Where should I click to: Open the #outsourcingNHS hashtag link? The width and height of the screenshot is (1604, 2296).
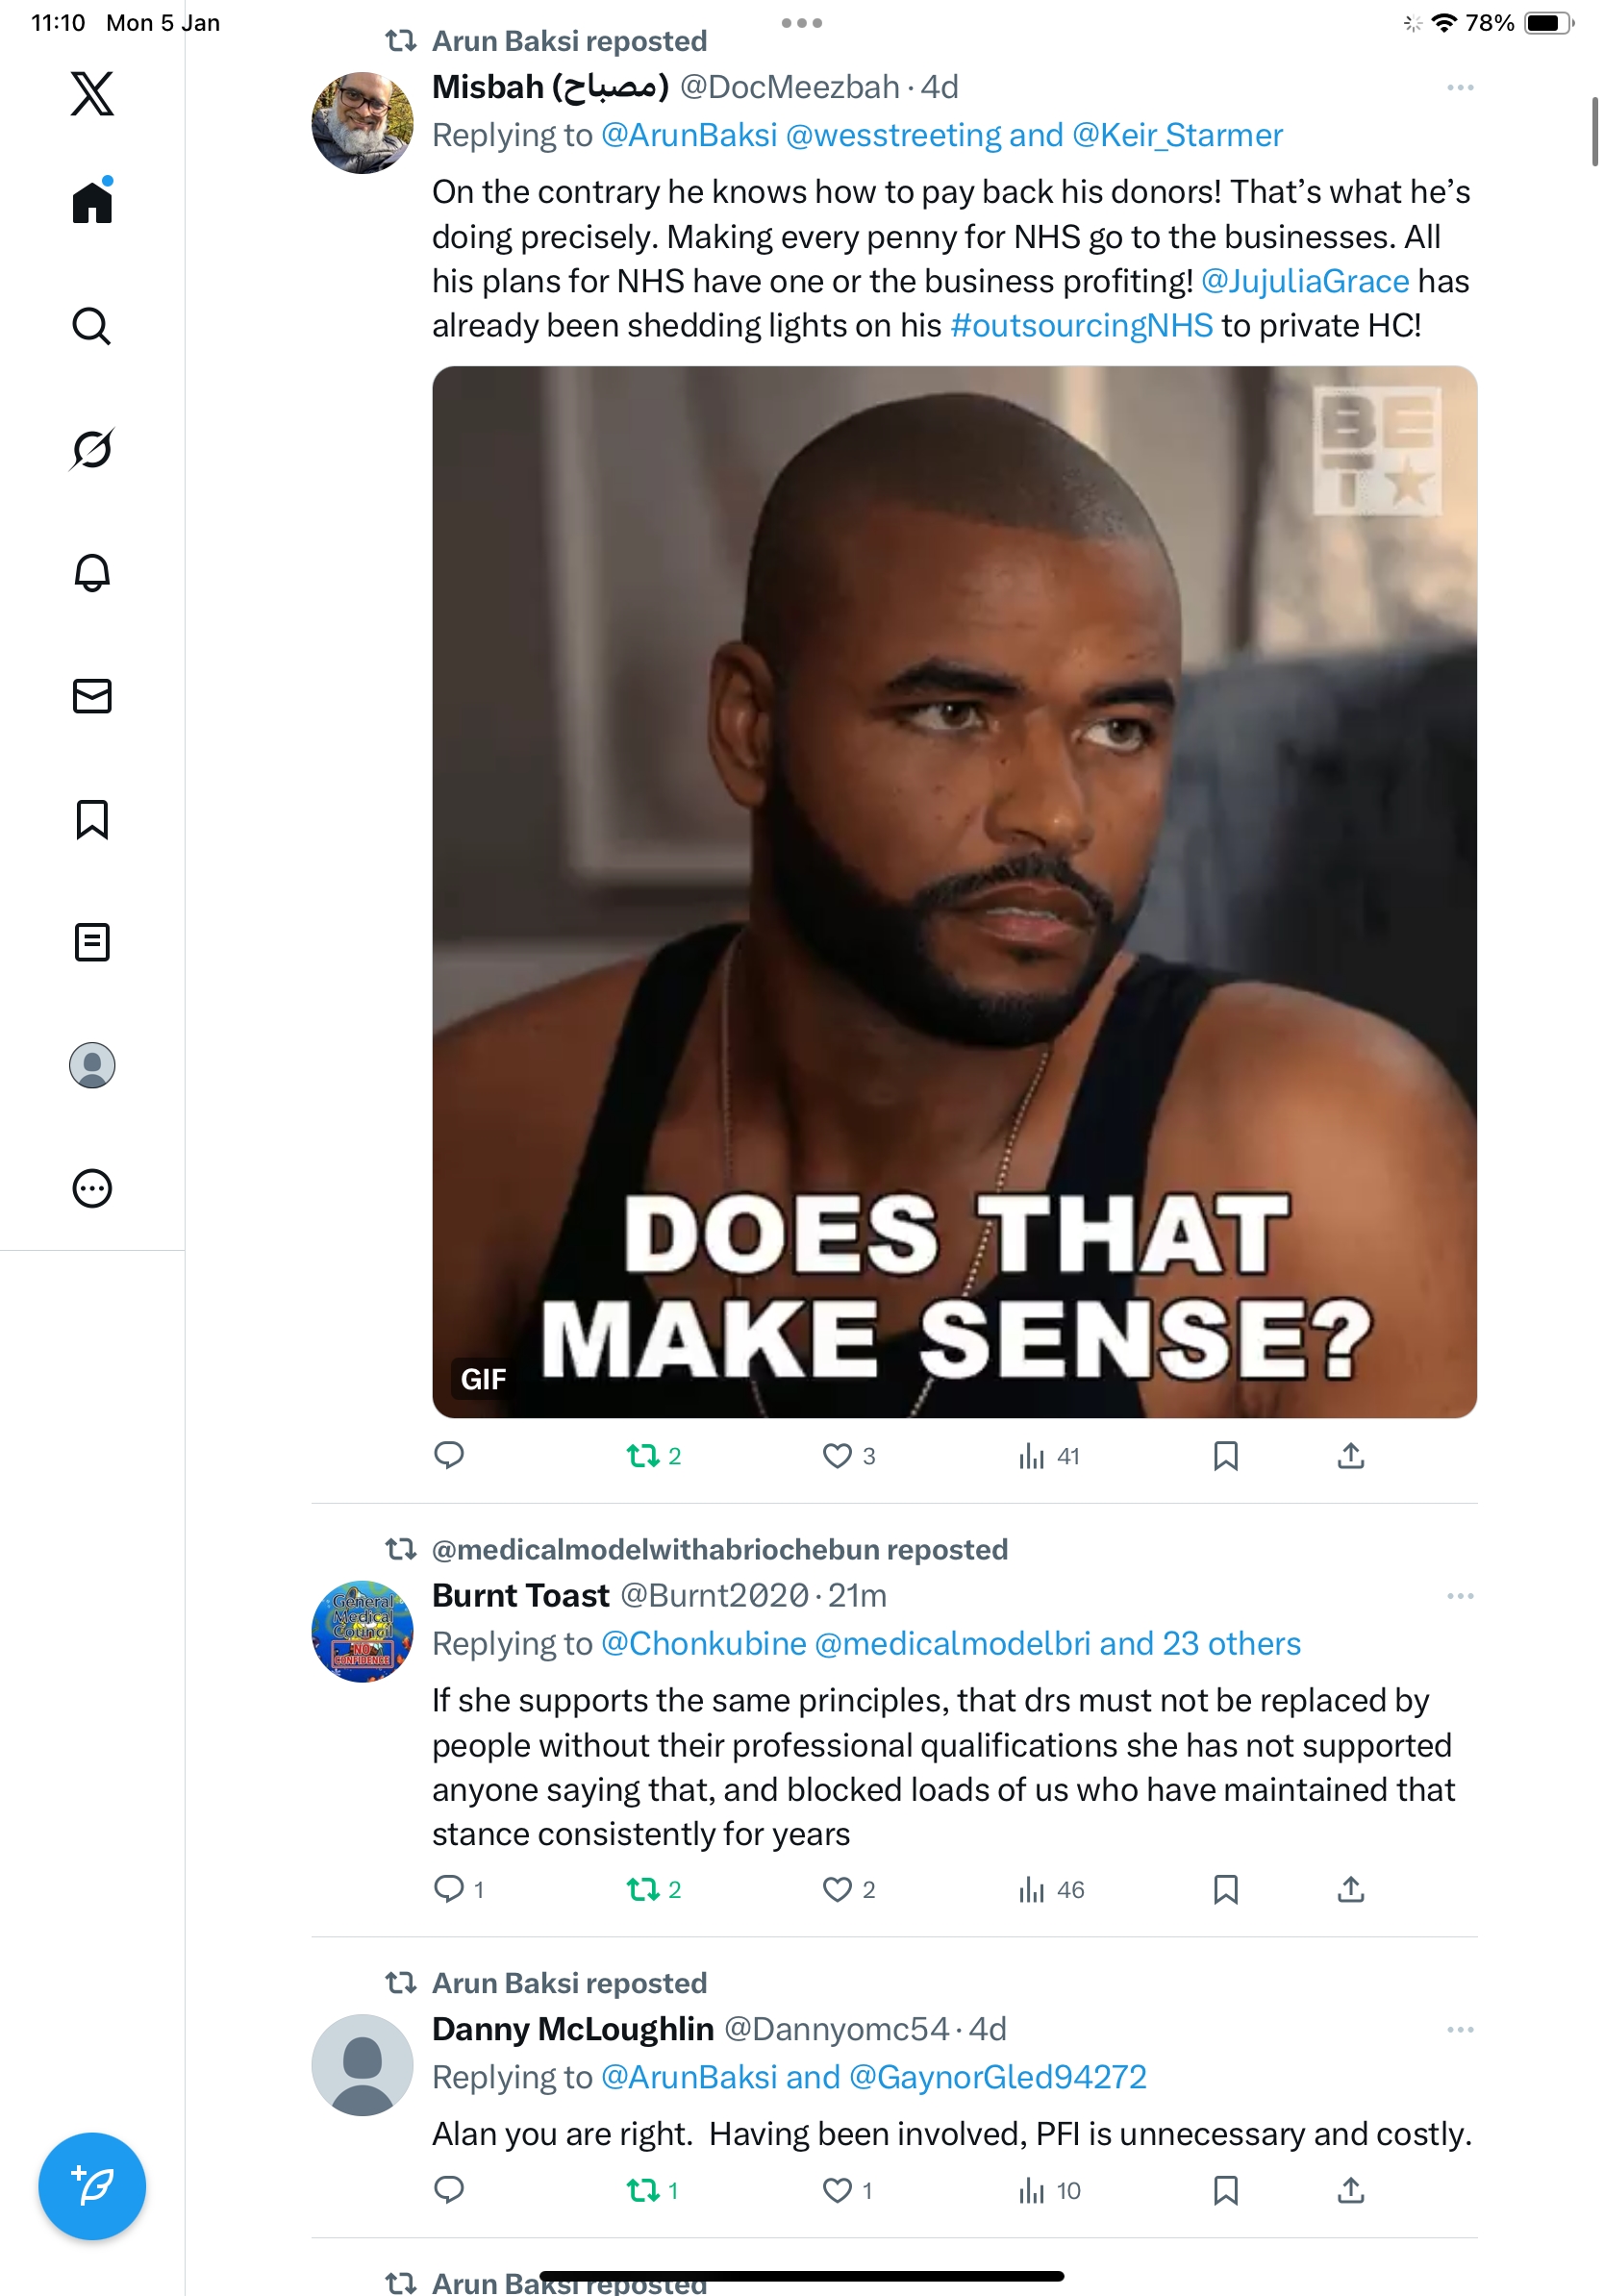pyautogui.click(x=1081, y=326)
